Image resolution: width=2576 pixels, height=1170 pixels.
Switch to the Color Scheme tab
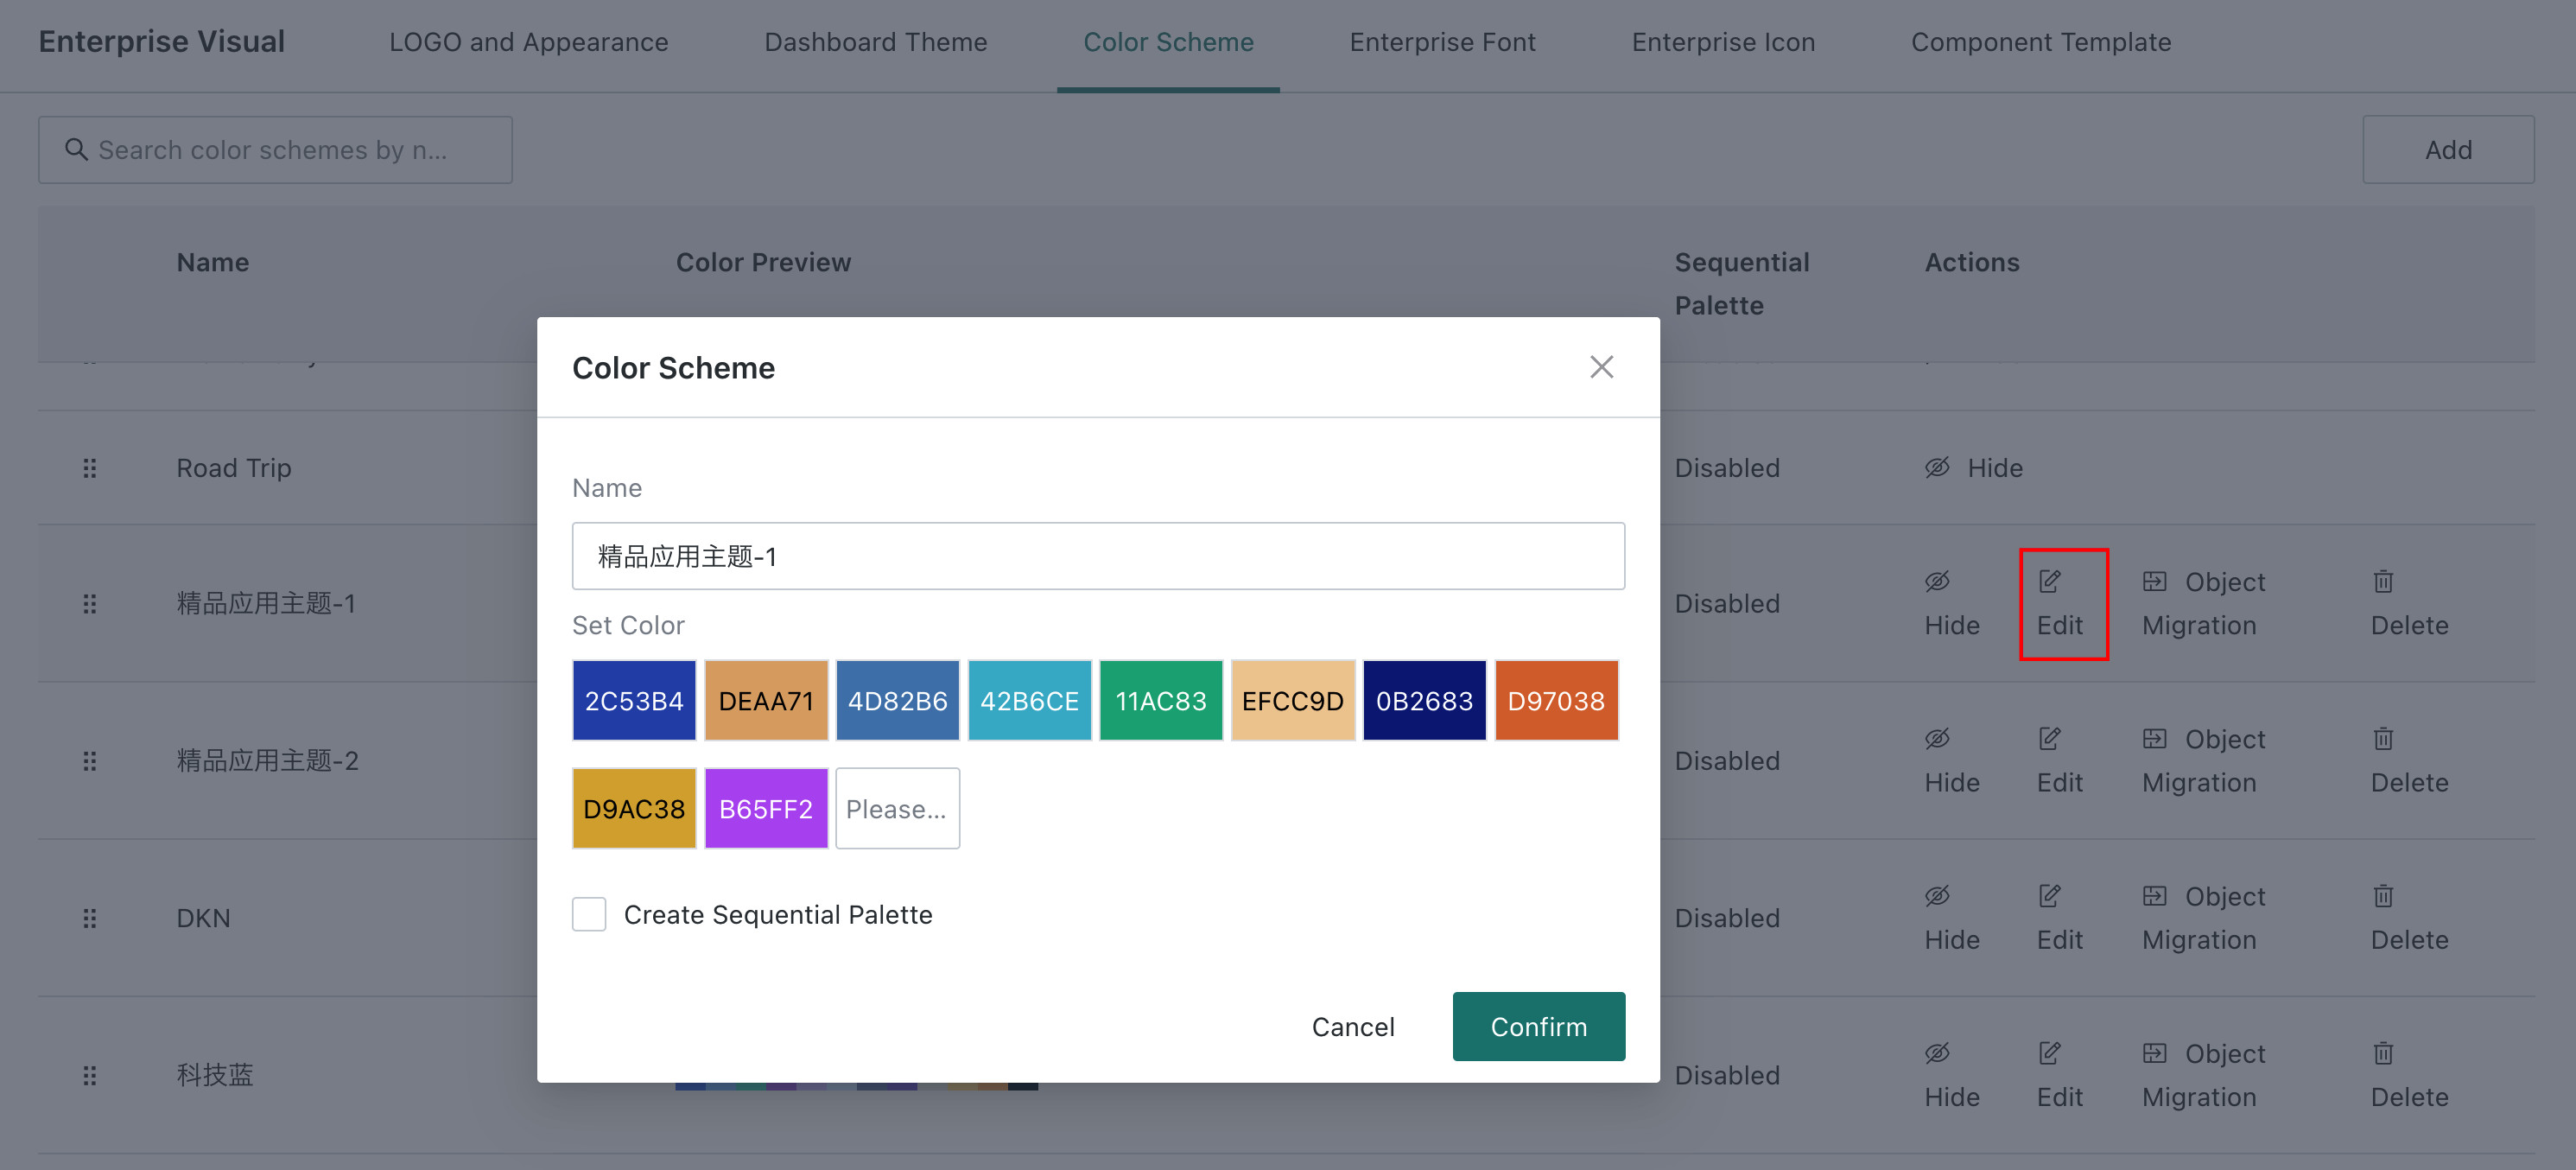(1168, 42)
